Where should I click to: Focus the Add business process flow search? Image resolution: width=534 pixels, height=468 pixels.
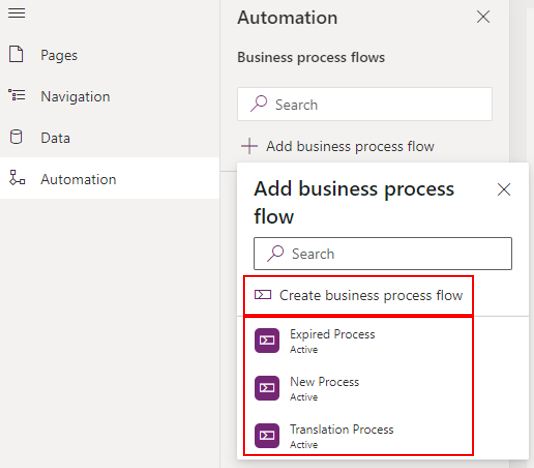(x=383, y=254)
